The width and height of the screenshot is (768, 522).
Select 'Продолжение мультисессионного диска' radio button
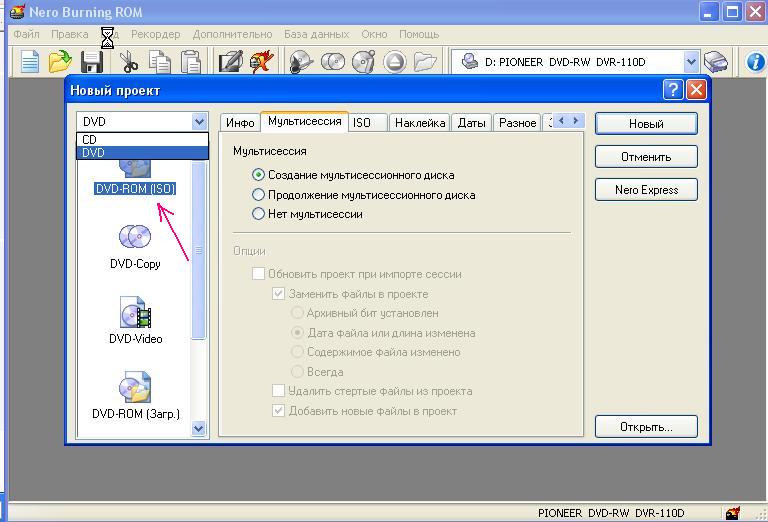[259, 195]
